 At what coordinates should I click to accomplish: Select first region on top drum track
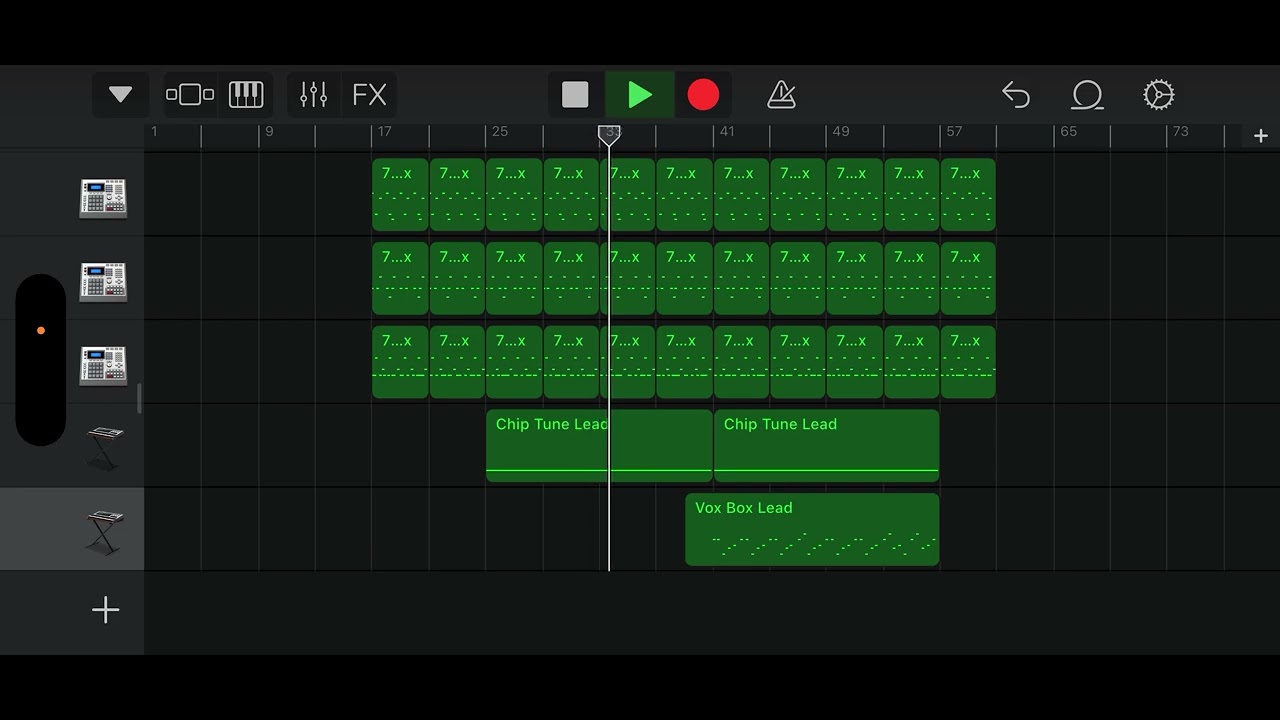400,195
